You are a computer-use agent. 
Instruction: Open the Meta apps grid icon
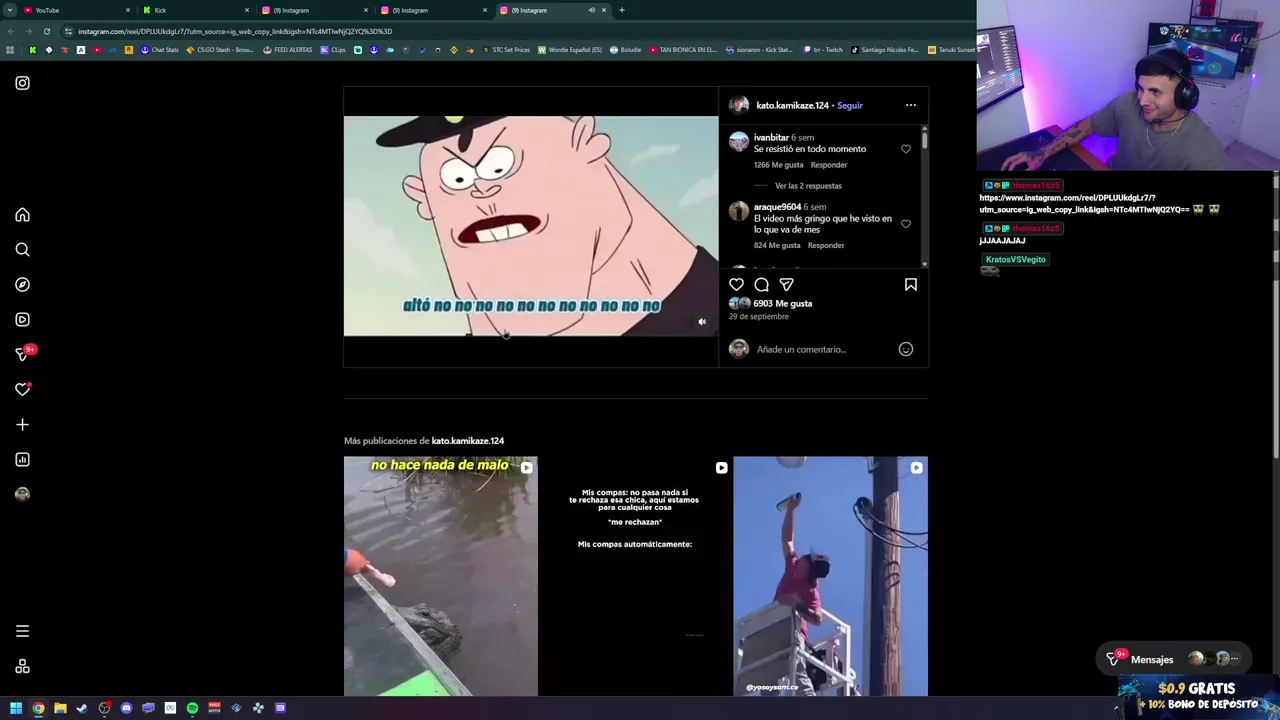[22, 667]
